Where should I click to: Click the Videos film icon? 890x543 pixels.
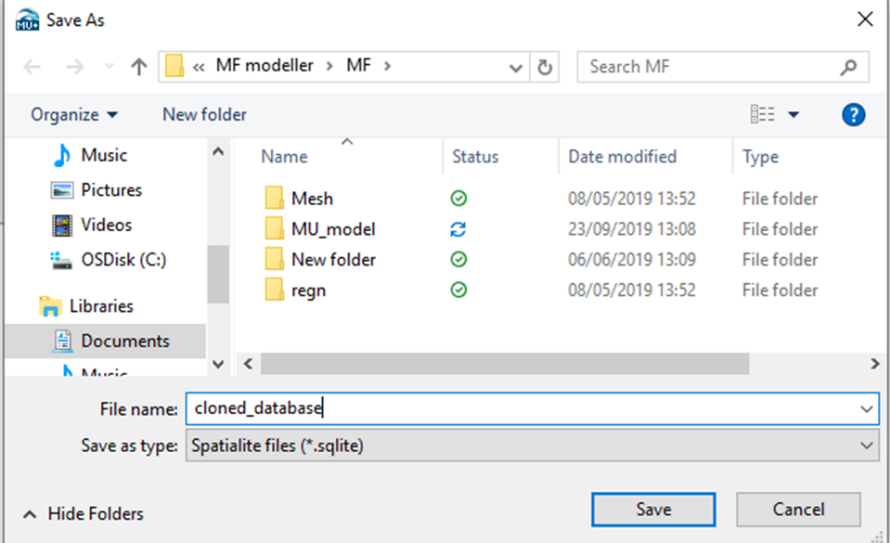62,225
